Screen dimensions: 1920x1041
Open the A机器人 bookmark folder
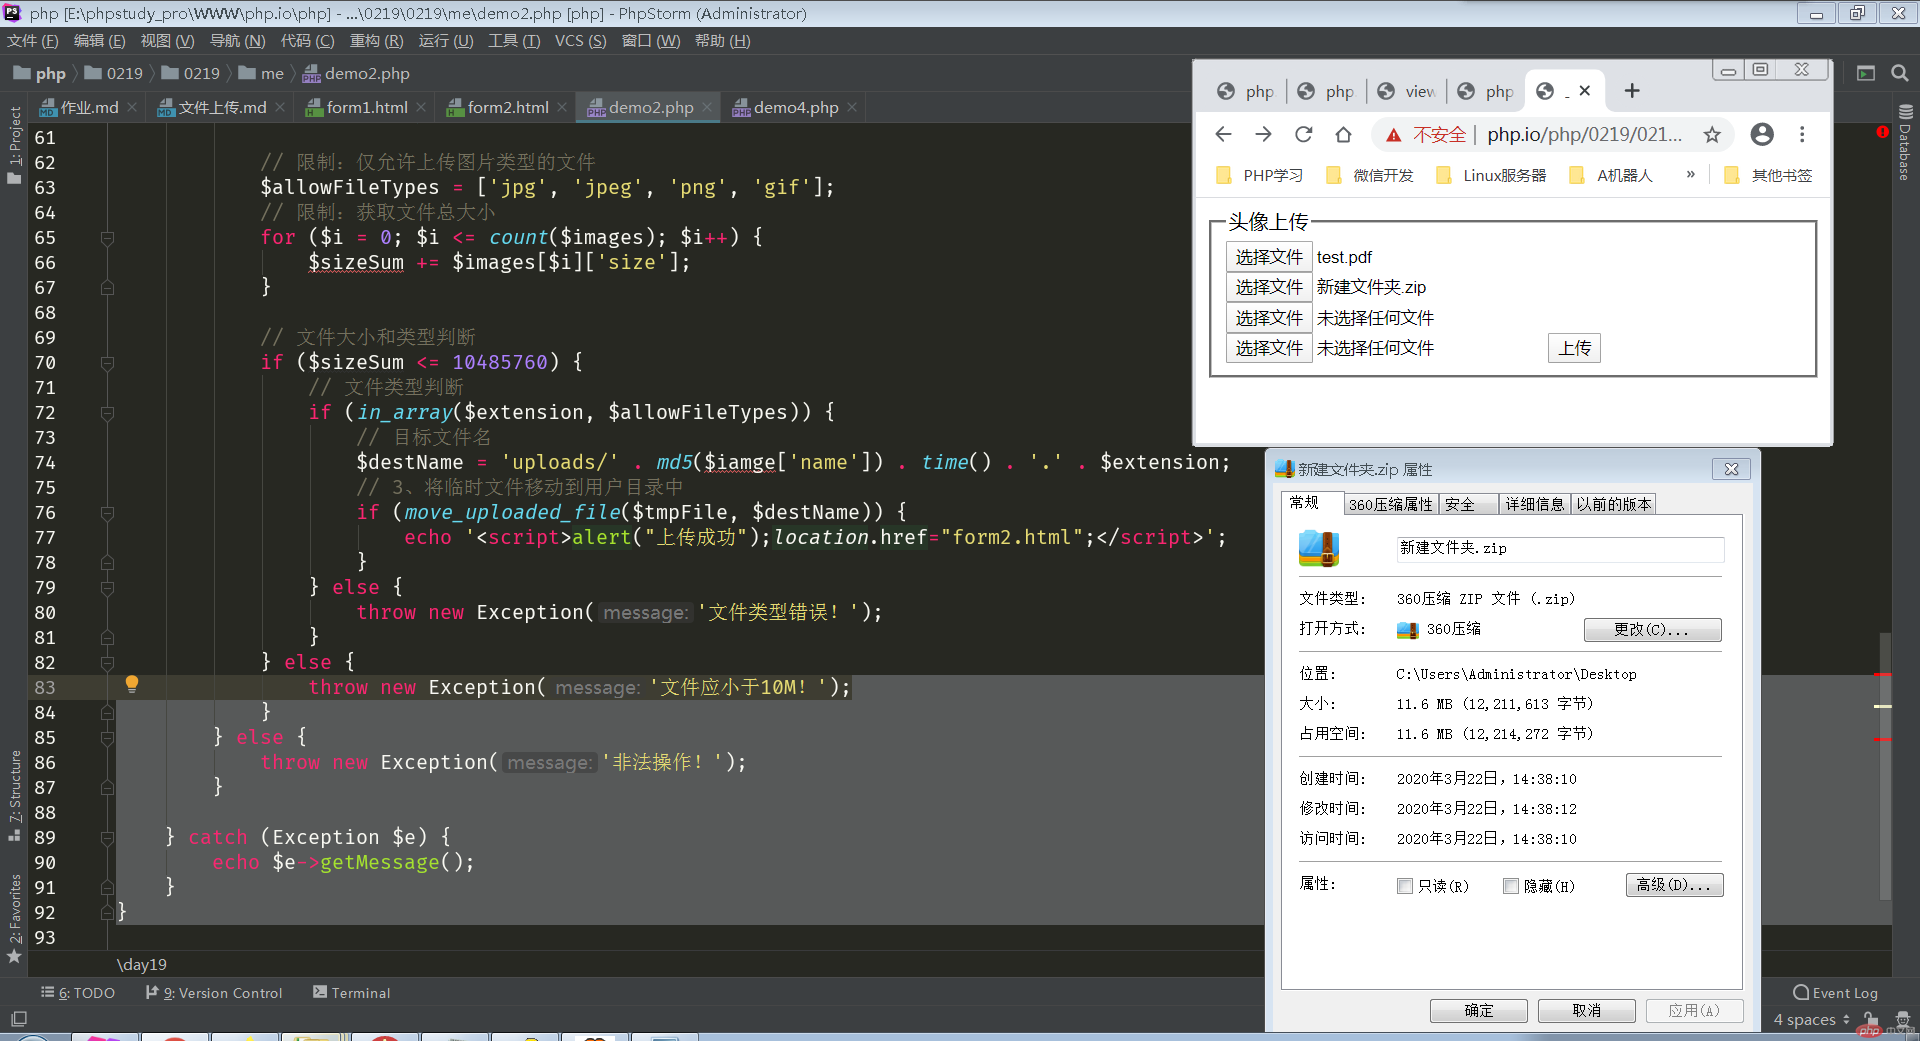tap(1611, 175)
